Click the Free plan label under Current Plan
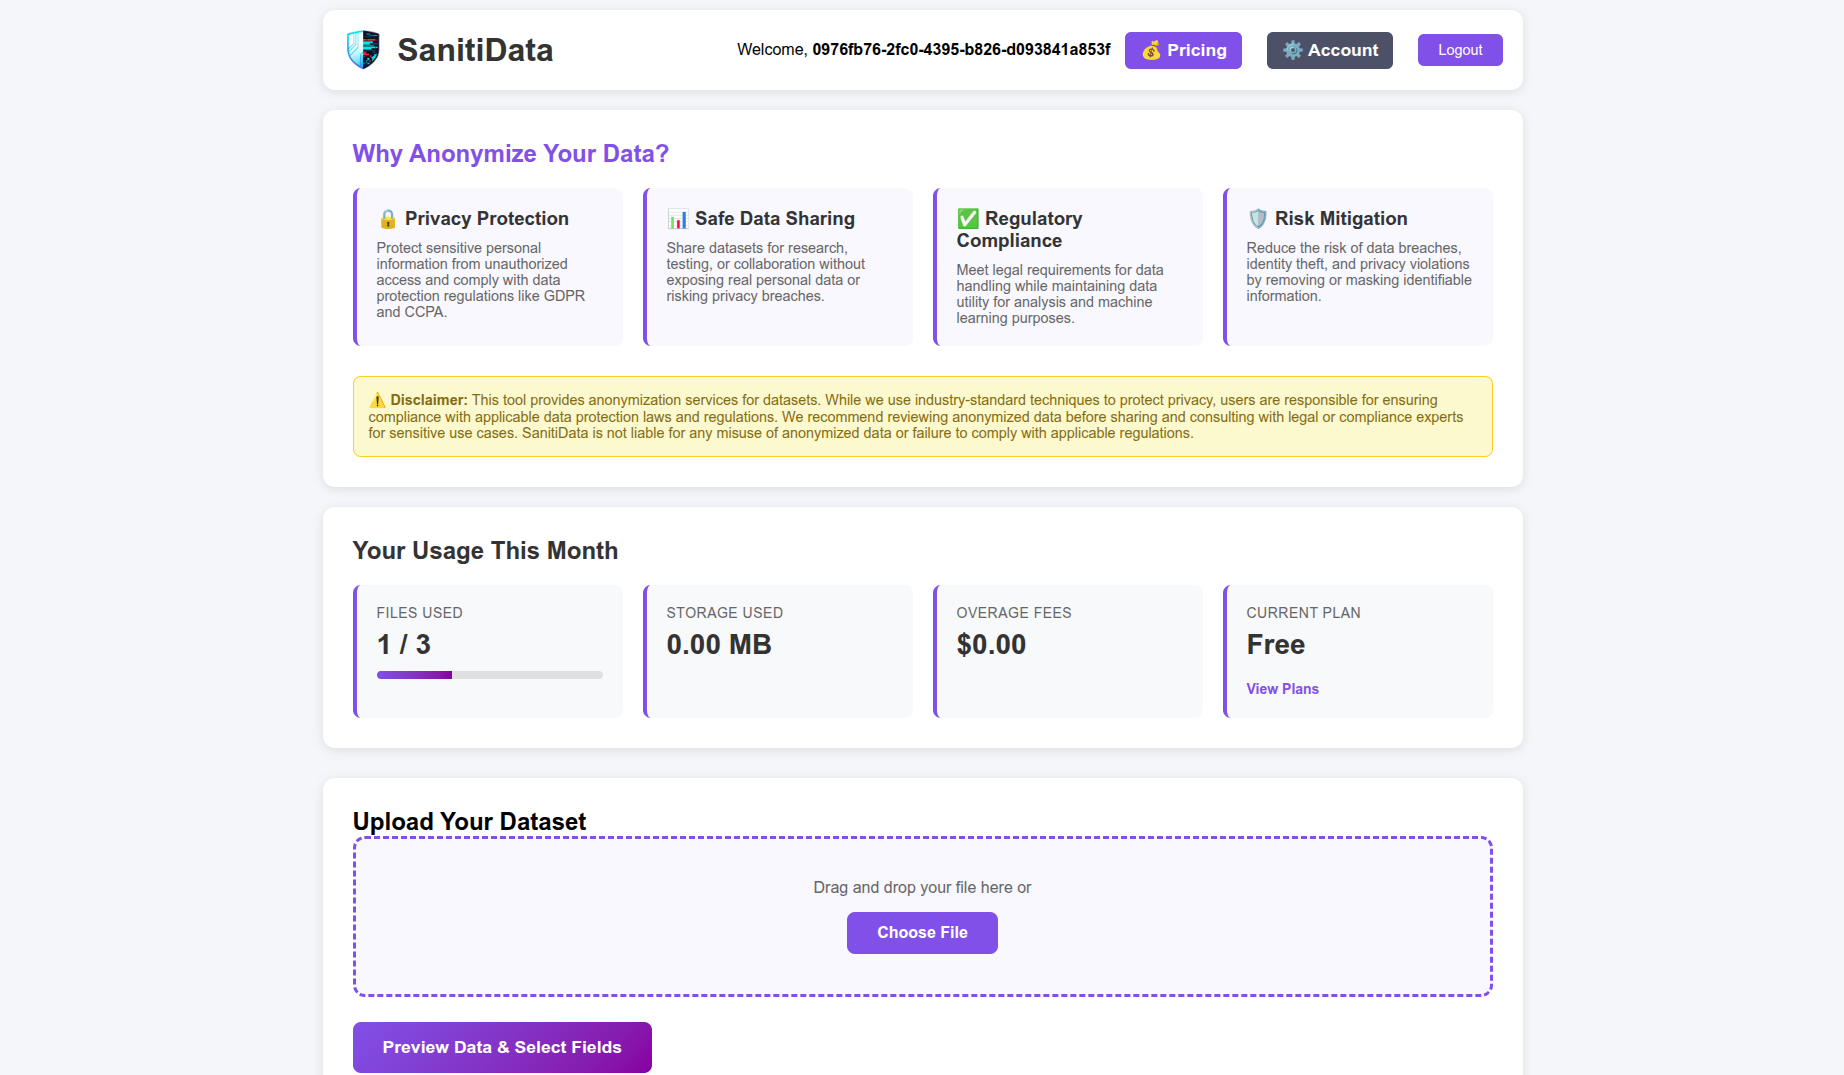The height and width of the screenshot is (1075, 1844). [x=1275, y=645]
